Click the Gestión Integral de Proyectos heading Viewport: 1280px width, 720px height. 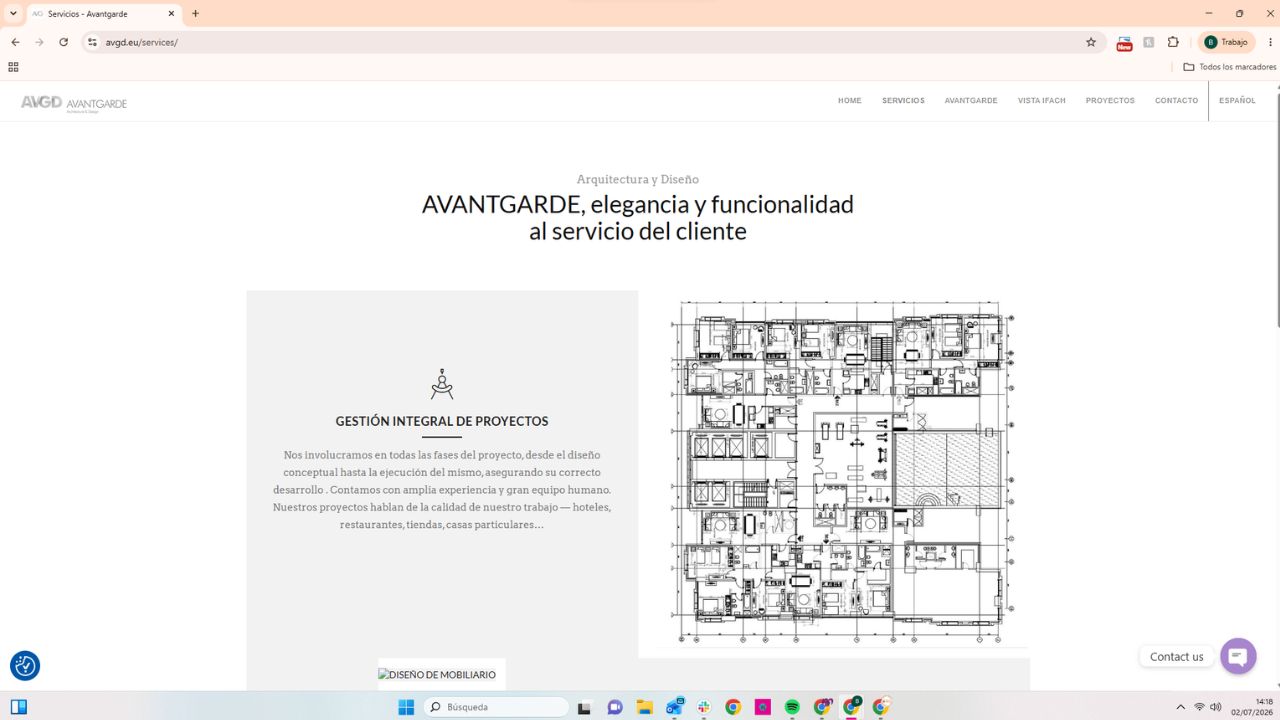pos(442,421)
